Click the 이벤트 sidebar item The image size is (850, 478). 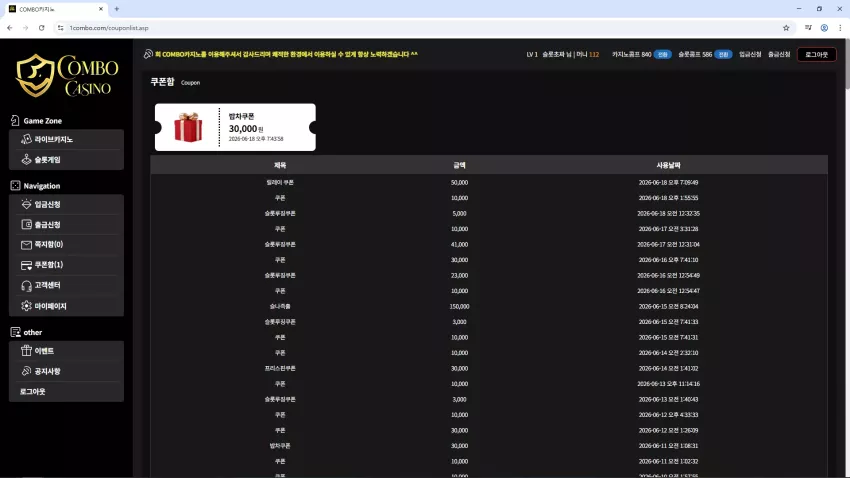(x=66, y=351)
